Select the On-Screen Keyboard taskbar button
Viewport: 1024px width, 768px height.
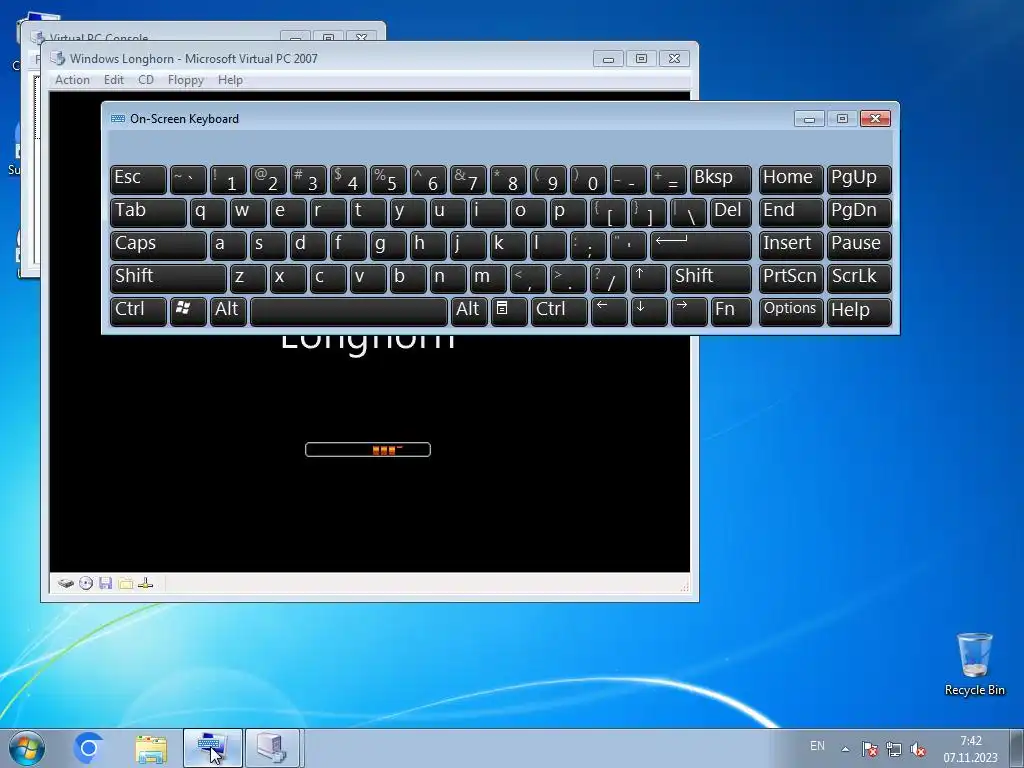click(213, 748)
